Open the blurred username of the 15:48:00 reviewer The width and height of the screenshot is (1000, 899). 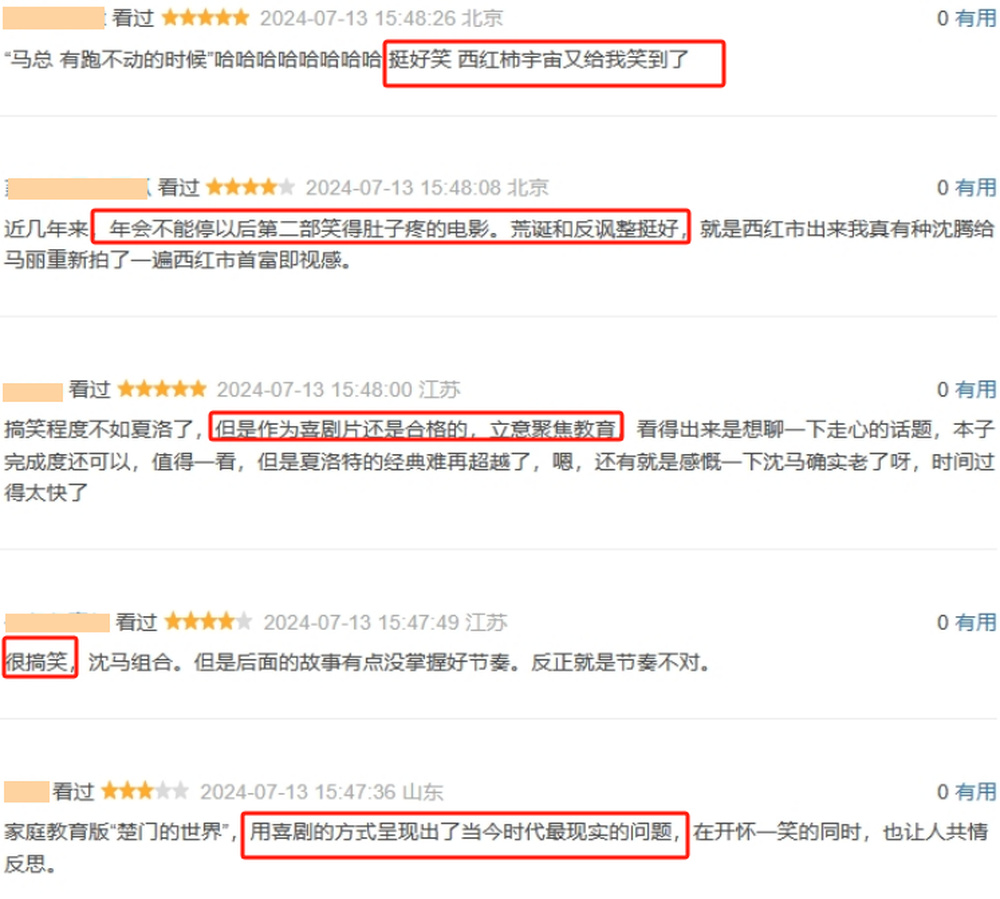pos(33,391)
